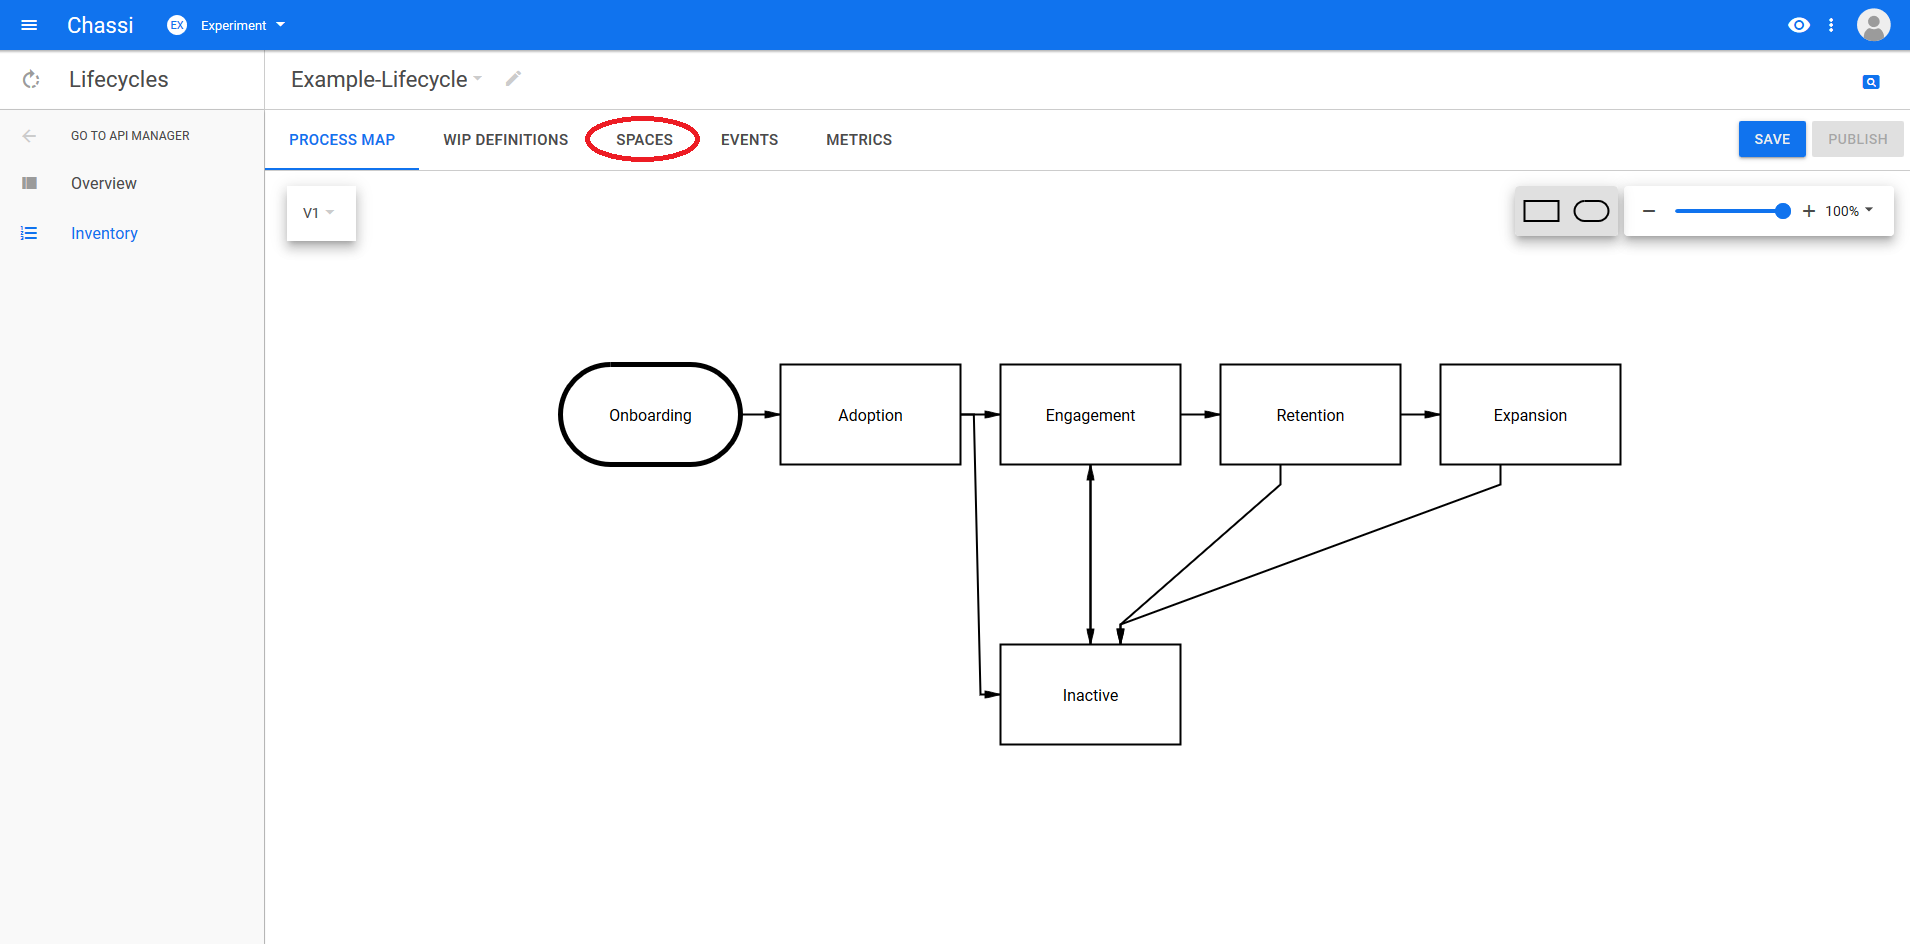The width and height of the screenshot is (1910, 944).
Task: Click the EX environment badge icon
Action: (x=177, y=25)
